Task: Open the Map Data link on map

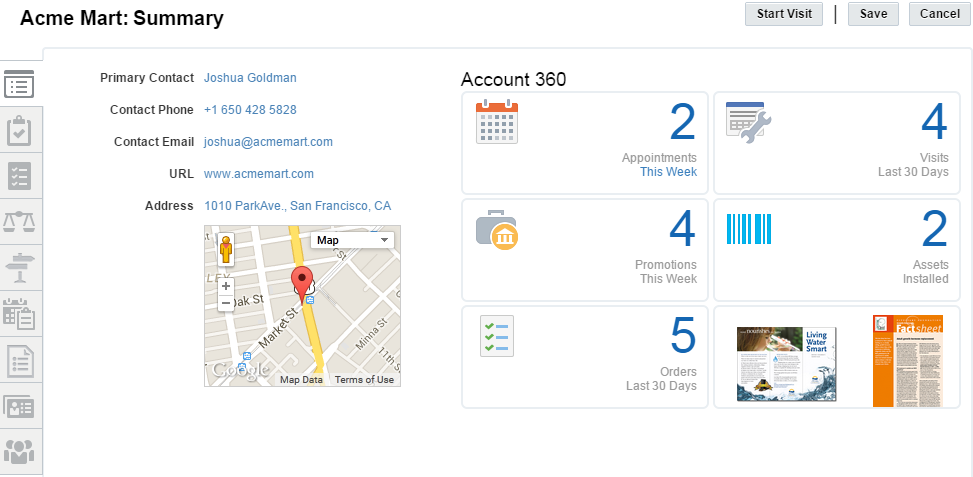Action: tap(301, 380)
